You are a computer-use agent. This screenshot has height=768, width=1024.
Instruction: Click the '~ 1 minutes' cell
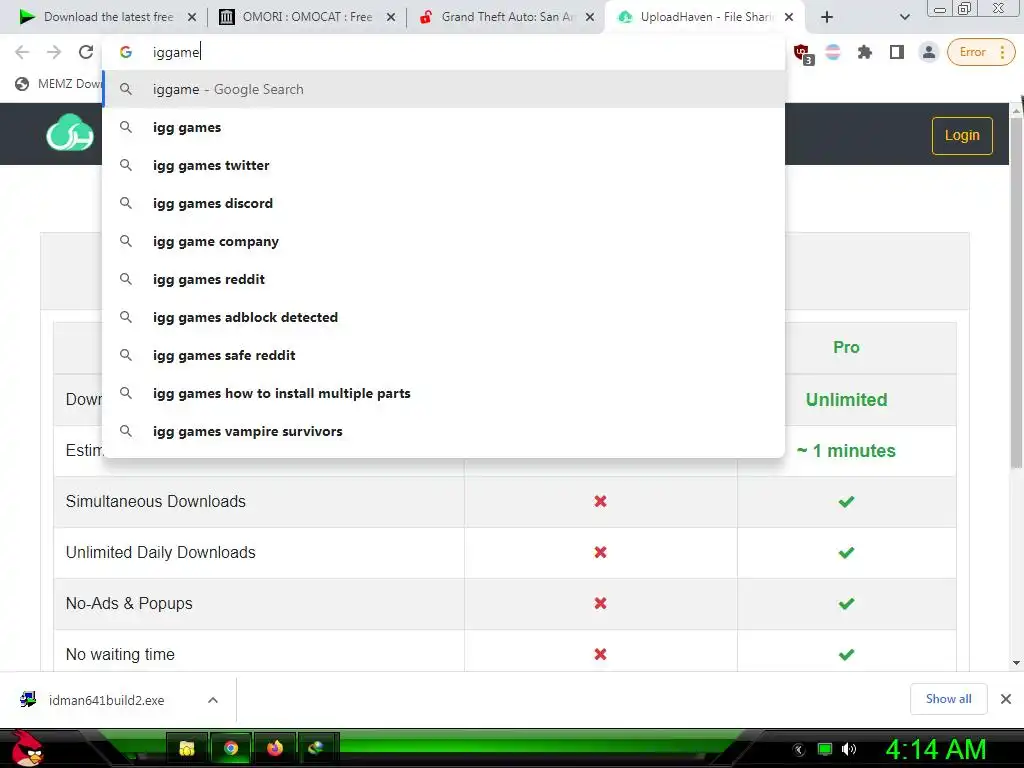tap(846, 451)
